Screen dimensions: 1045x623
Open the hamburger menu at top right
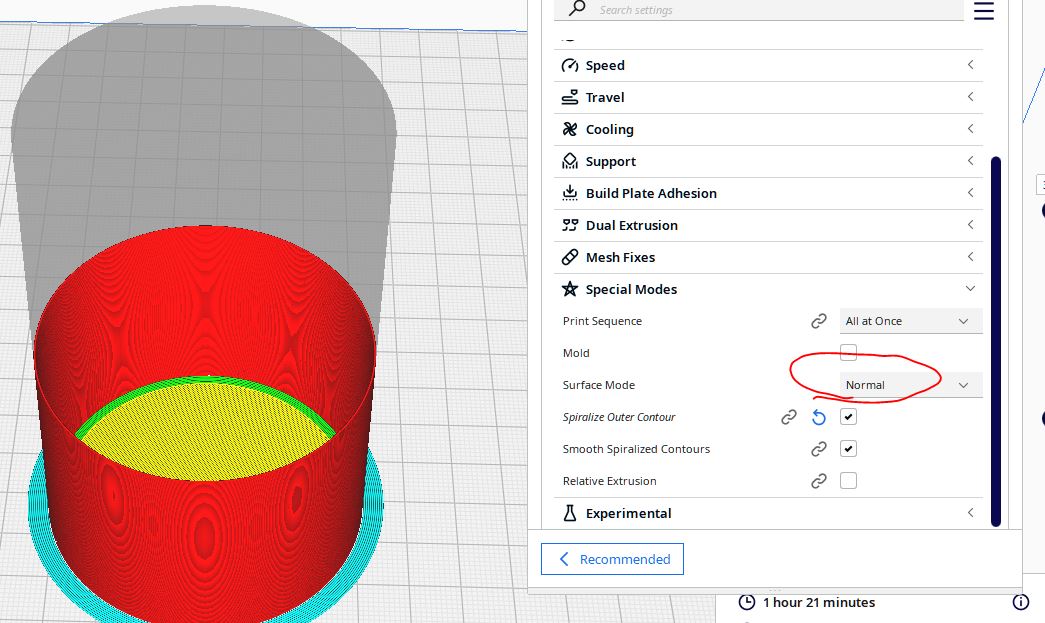(984, 11)
